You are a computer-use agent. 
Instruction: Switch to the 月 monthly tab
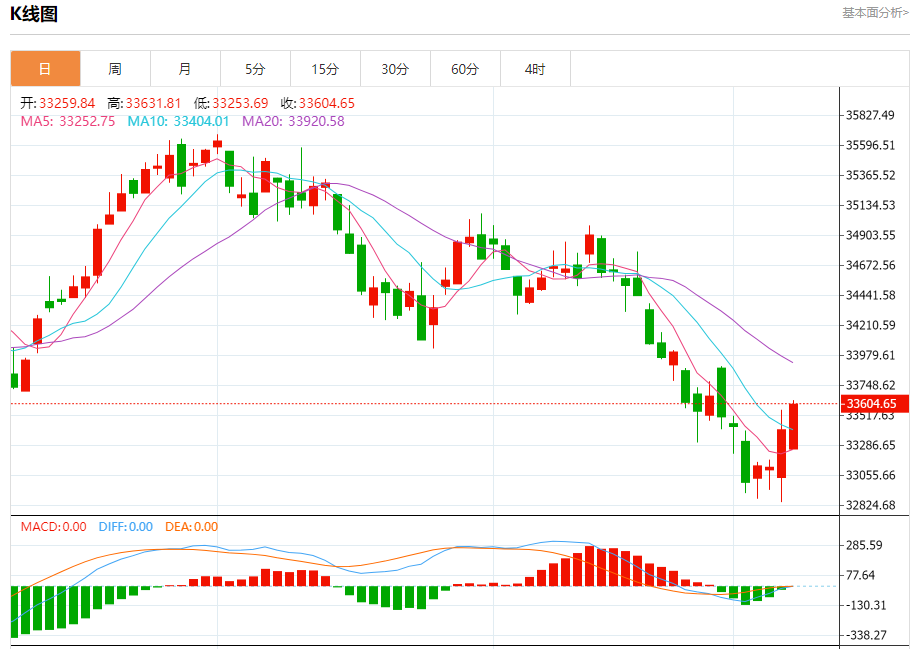click(185, 69)
